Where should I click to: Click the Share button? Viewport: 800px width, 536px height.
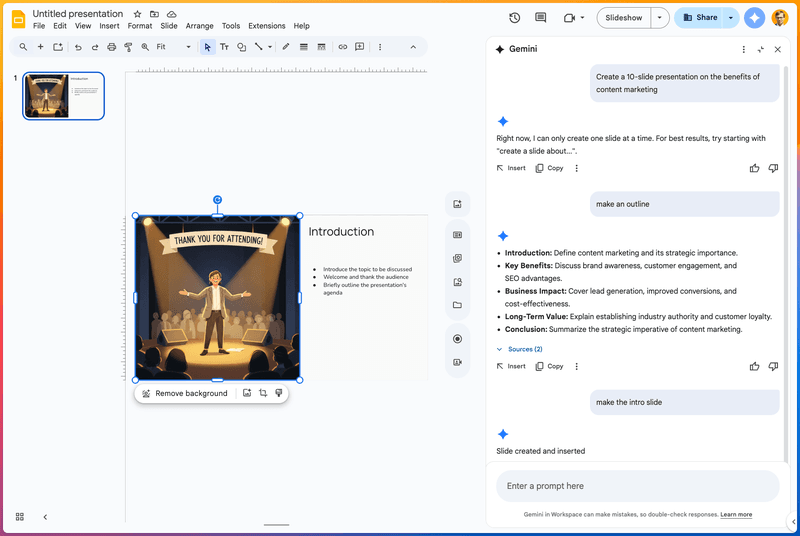coord(700,18)
